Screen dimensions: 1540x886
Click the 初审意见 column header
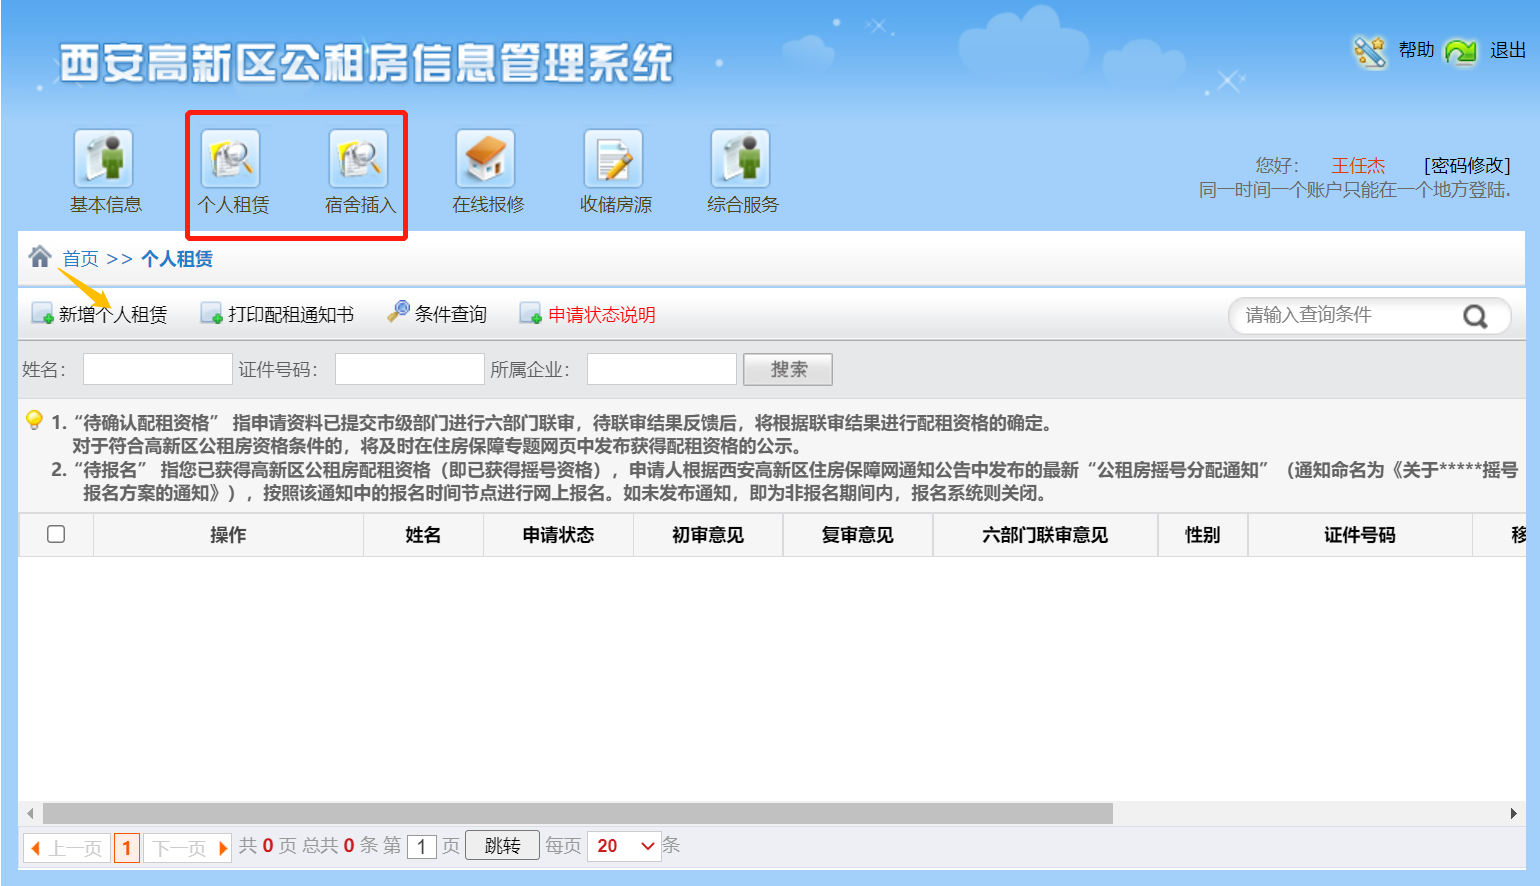(708, 535)
